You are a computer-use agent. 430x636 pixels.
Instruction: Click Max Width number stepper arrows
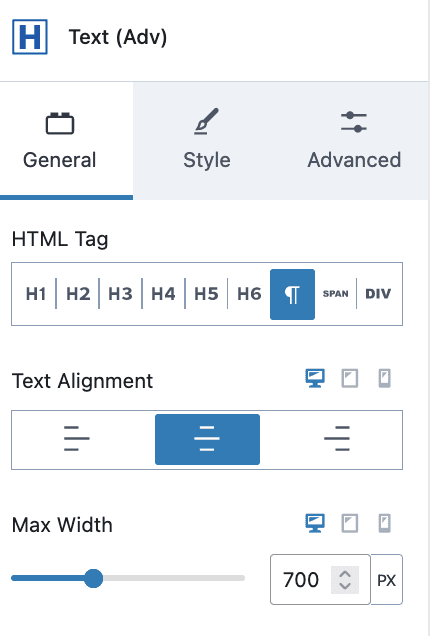345,580
